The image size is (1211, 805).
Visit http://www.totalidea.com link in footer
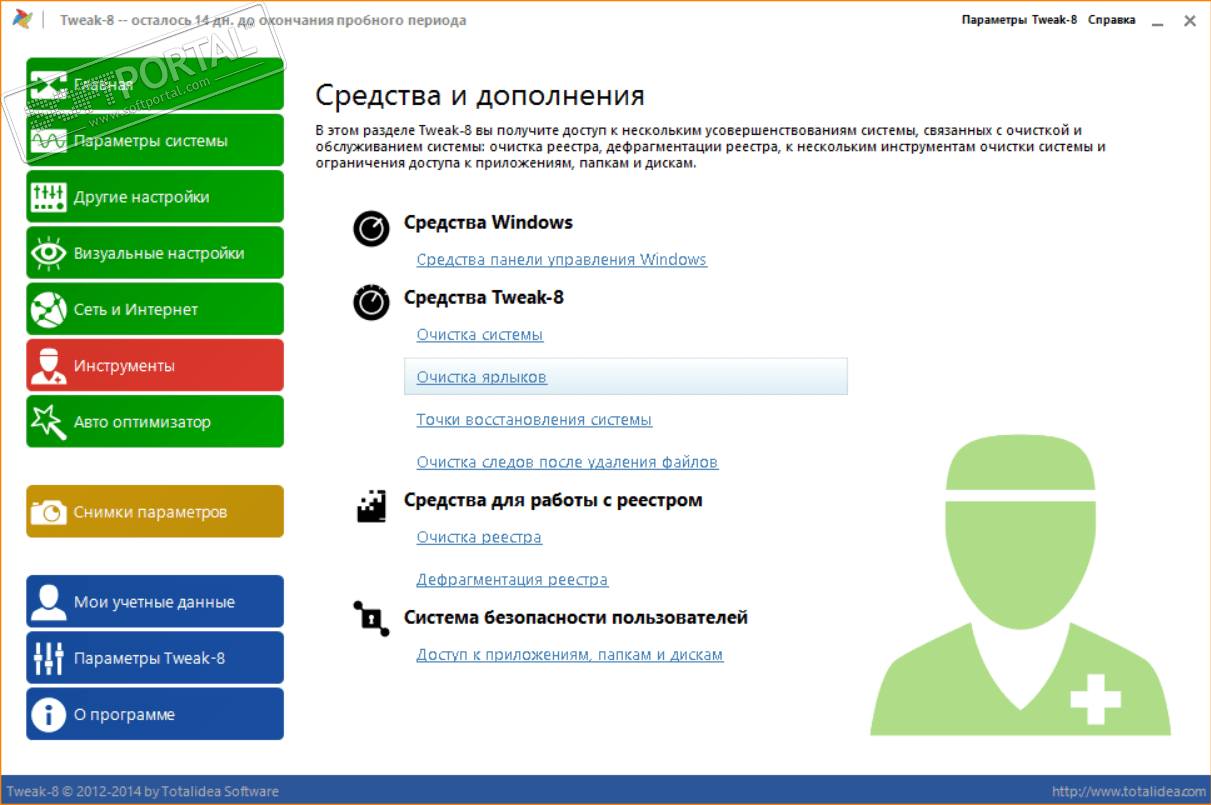click(1127, 791)
